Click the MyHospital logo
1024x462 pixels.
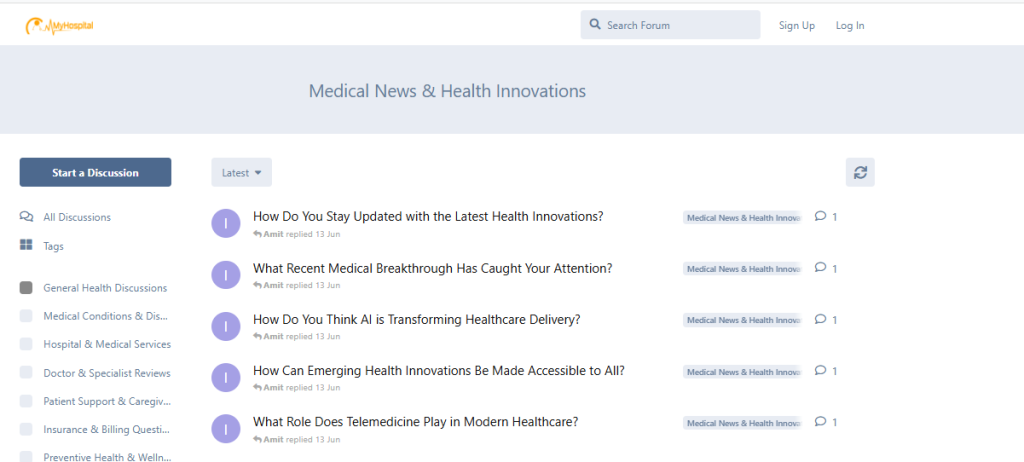coord(59,25)
